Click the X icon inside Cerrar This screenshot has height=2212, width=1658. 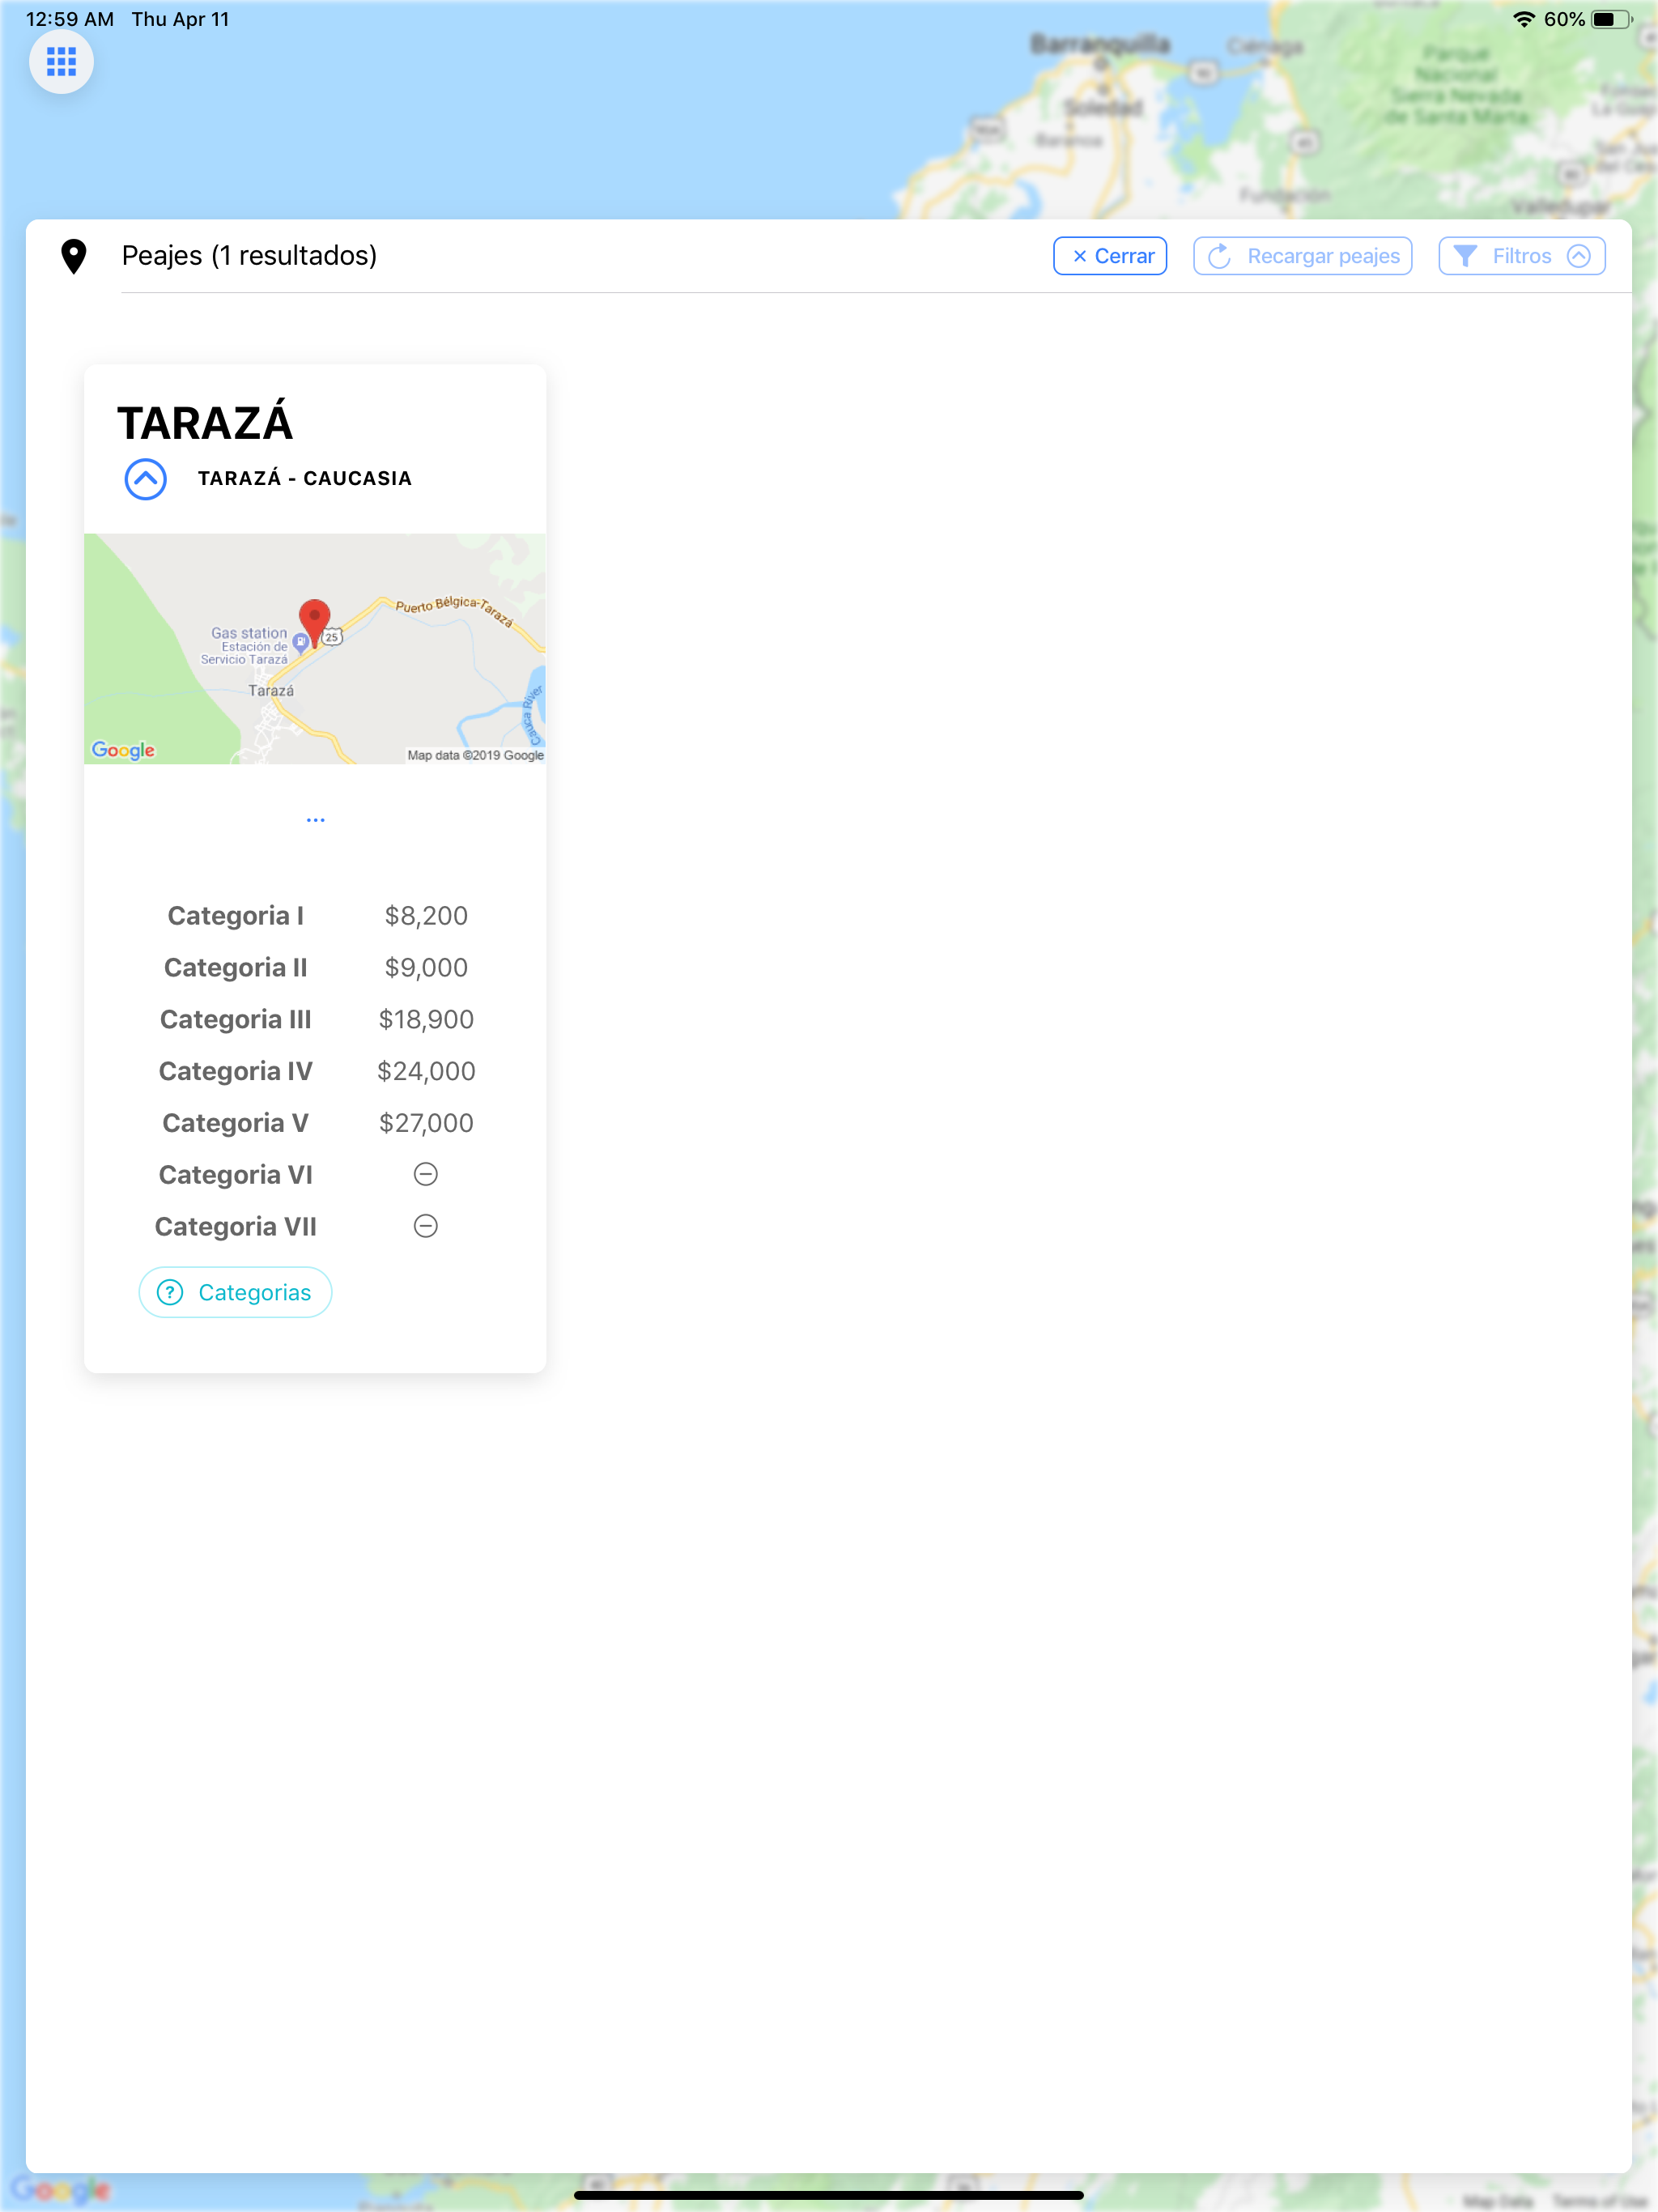(1079, 256)
